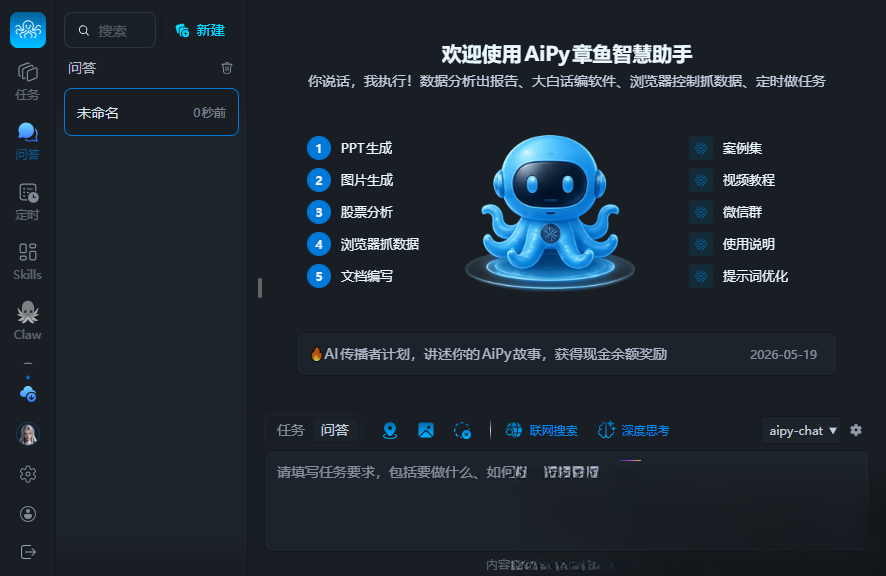This screenshot has height=576, width=886.
Task: Click the account circle icon in sidebar
Action: click(x=28, y=514)
